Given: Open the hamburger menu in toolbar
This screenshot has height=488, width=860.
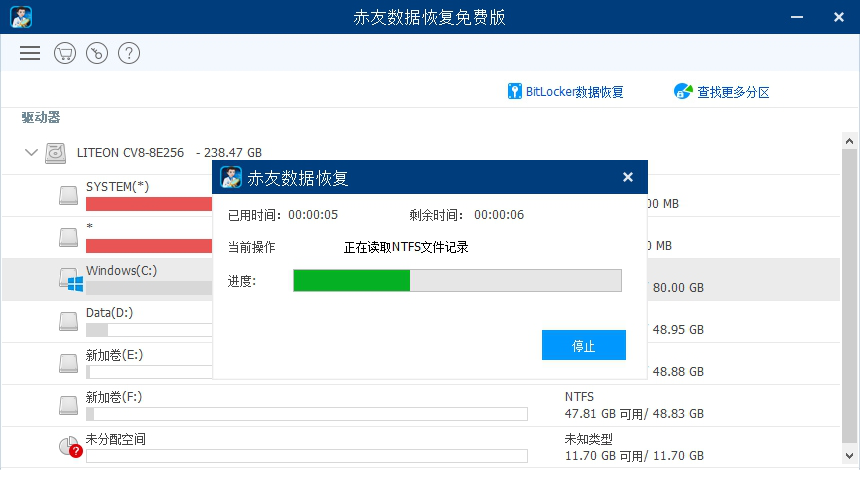Looking at the screenshot, I should (x=30, y=53).
